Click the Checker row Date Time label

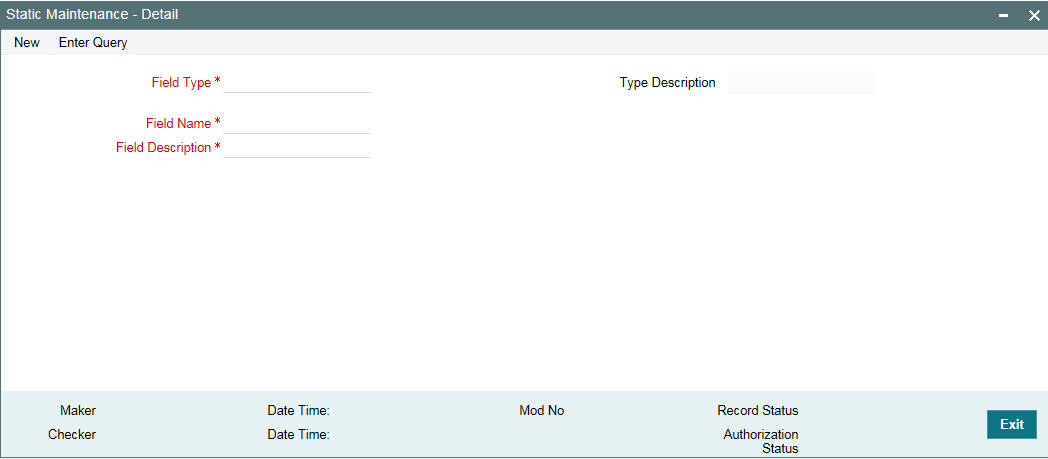click(x=299, y=434)
